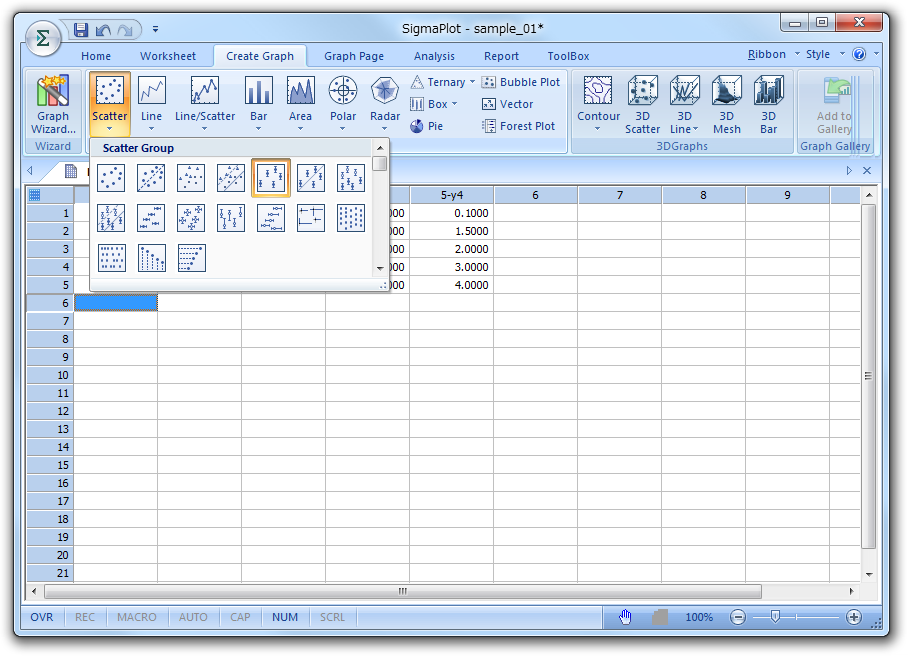Create a Vector plot
Viewport: 908px width, 656px height.
pyautogui.click(x=507, y=104)
